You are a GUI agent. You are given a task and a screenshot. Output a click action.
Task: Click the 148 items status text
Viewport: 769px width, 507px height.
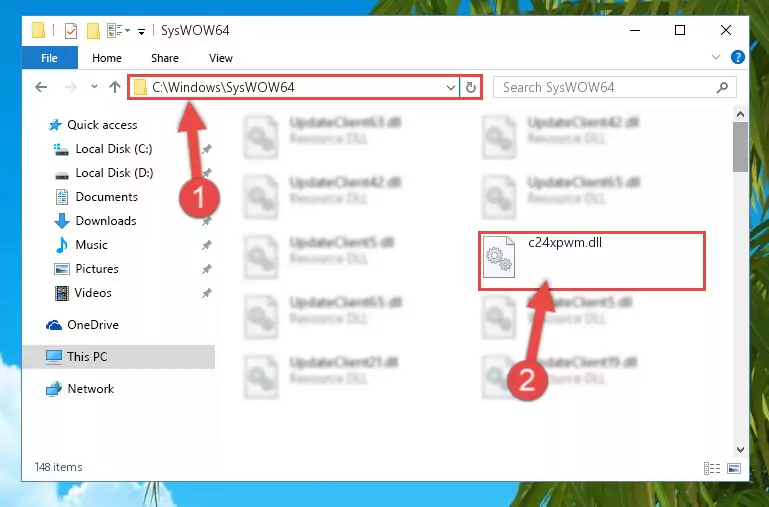point(58,467)
